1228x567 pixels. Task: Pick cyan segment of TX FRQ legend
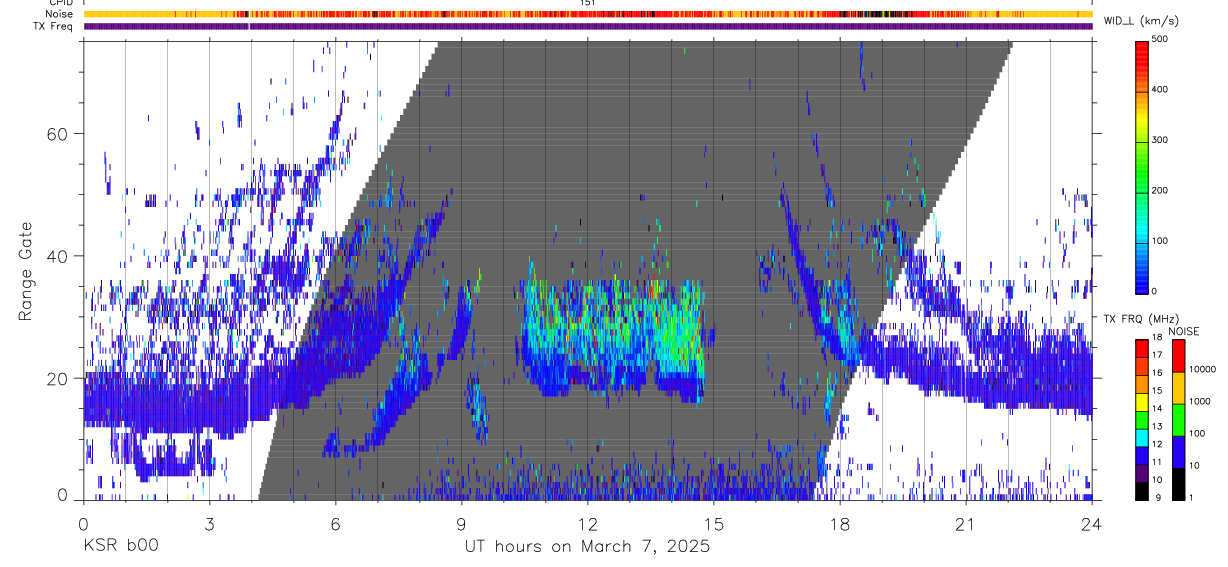tap(1141, 438)
